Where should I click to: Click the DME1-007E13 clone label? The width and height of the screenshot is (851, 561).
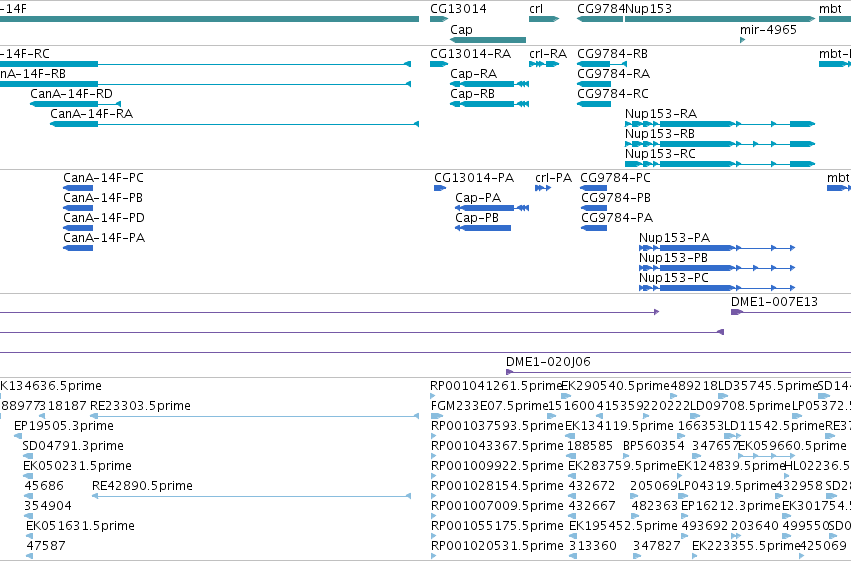(774, 302)
